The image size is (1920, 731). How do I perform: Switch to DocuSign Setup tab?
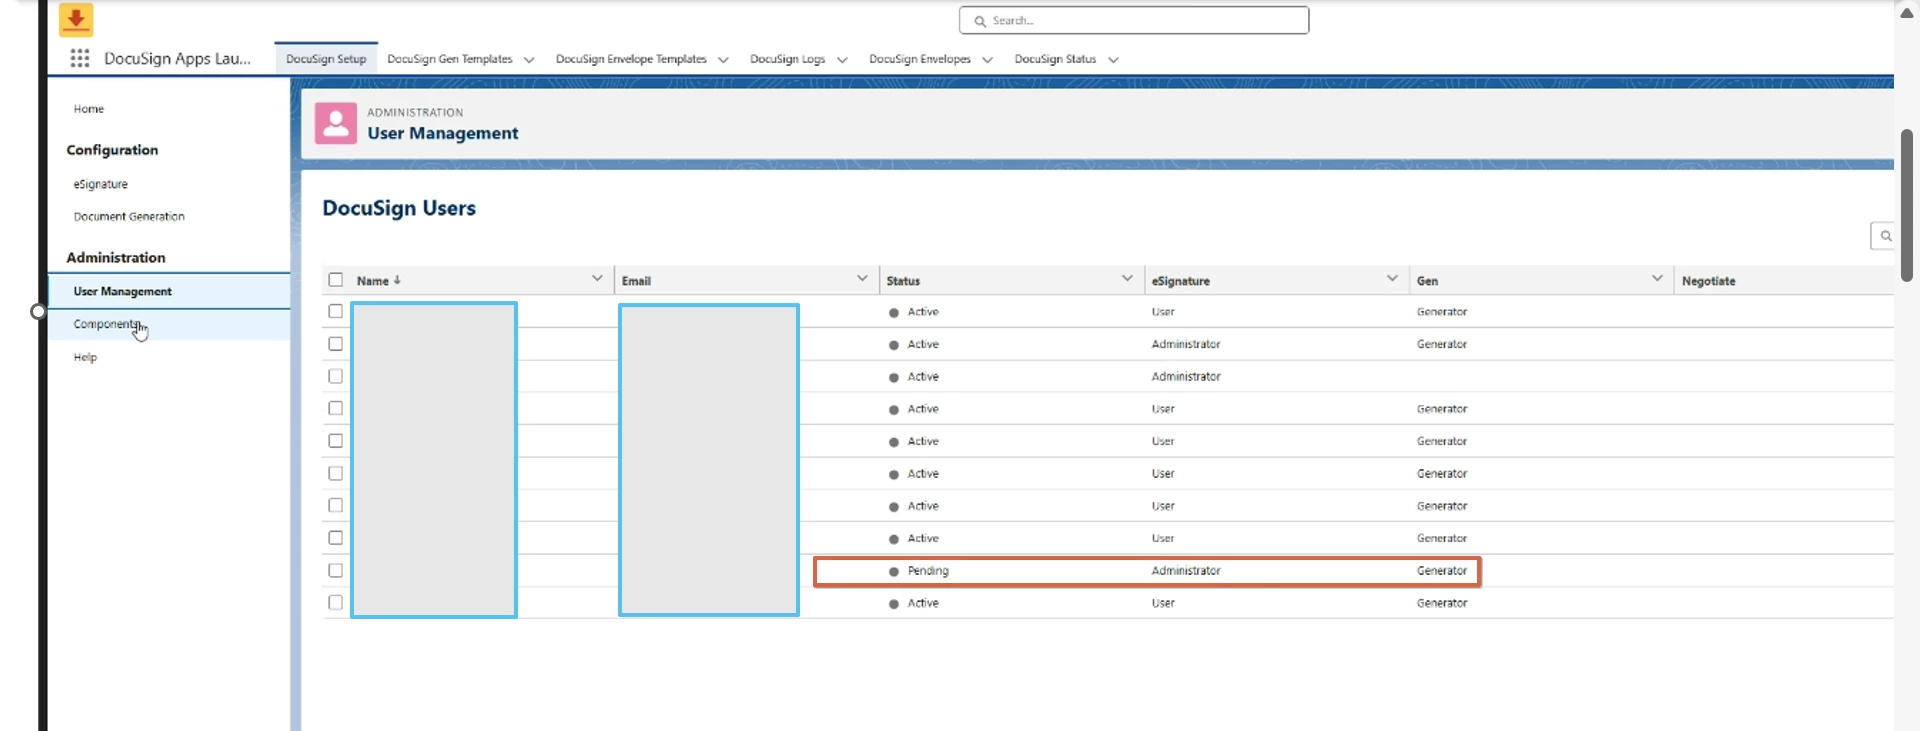point(326,59)
